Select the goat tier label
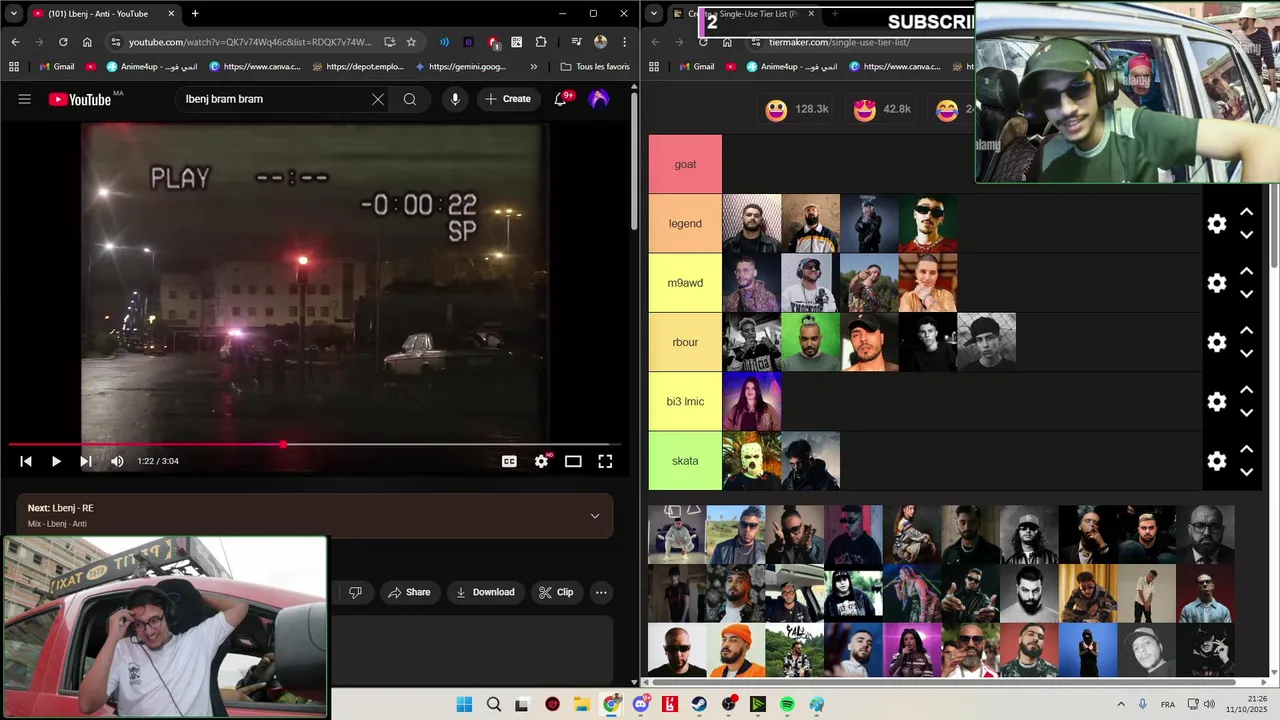Screen dimensions: 1280x720 click(685, 164)
